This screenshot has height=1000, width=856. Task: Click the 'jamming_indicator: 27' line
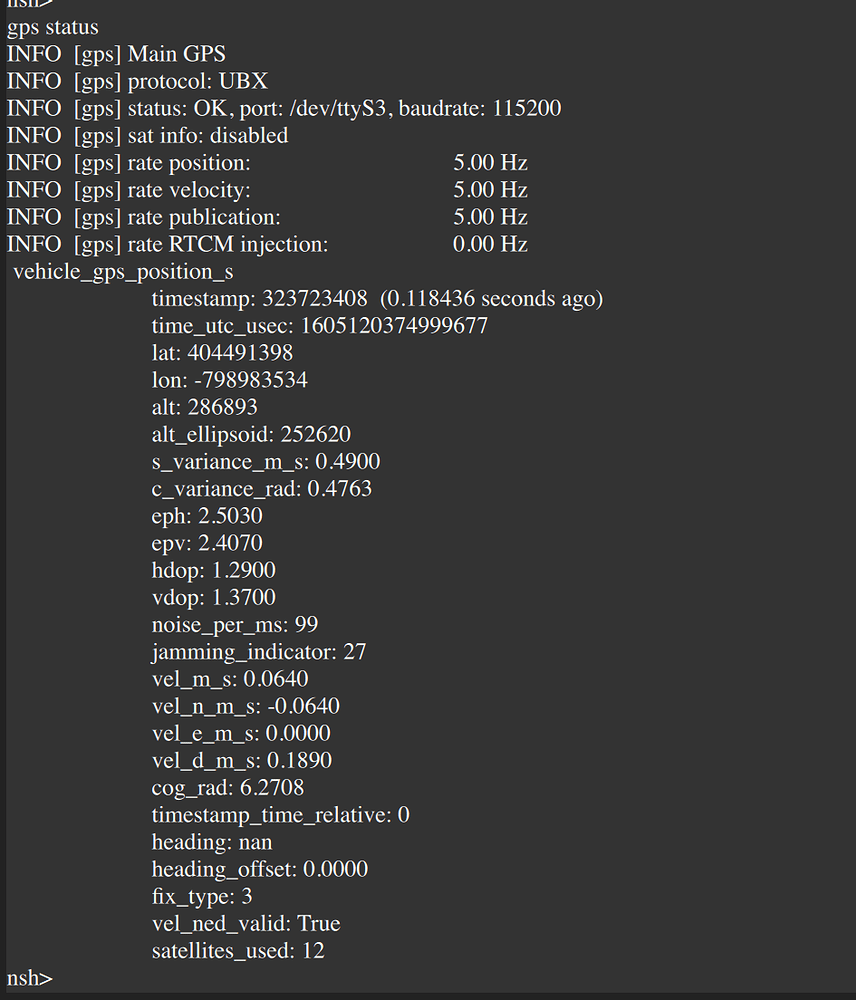point(259,652)
